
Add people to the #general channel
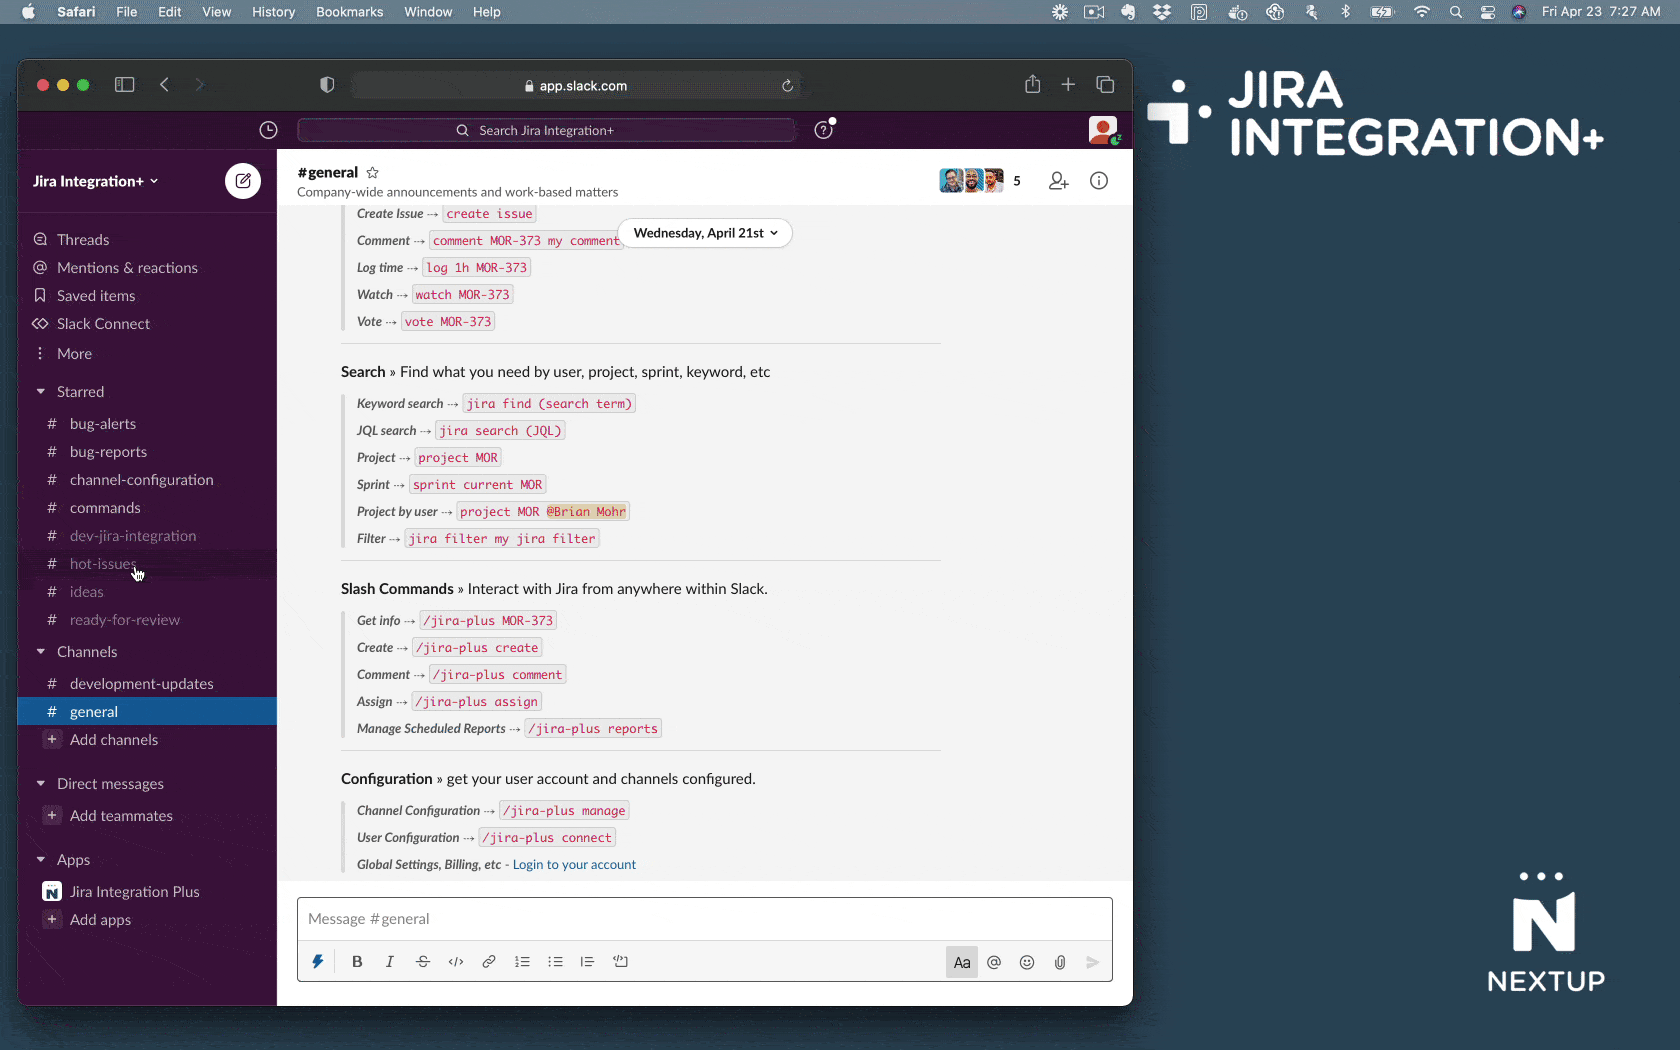point(1059,181)
